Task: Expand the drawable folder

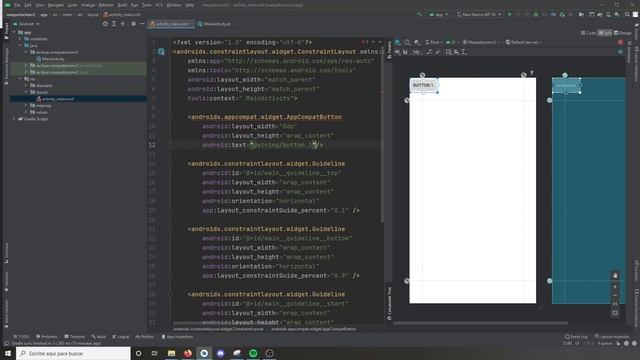Action: [x=27, y=86]
